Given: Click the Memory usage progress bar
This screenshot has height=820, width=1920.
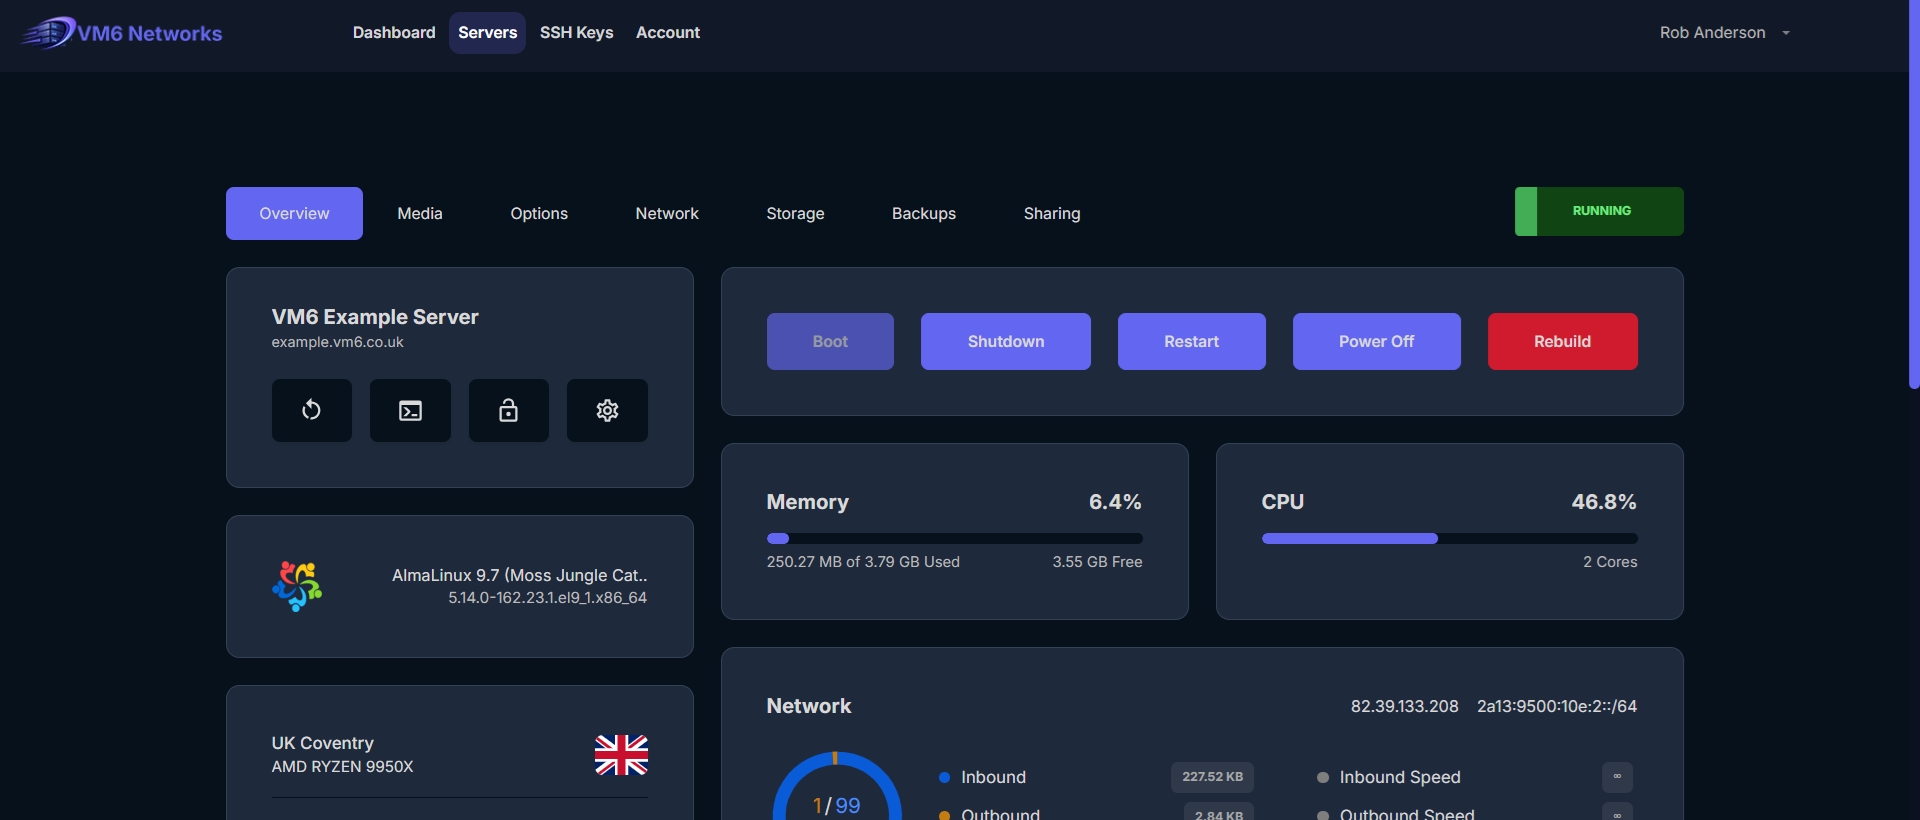Looking at the screenshot, I should pyautogui.click(x=954, y=538).
